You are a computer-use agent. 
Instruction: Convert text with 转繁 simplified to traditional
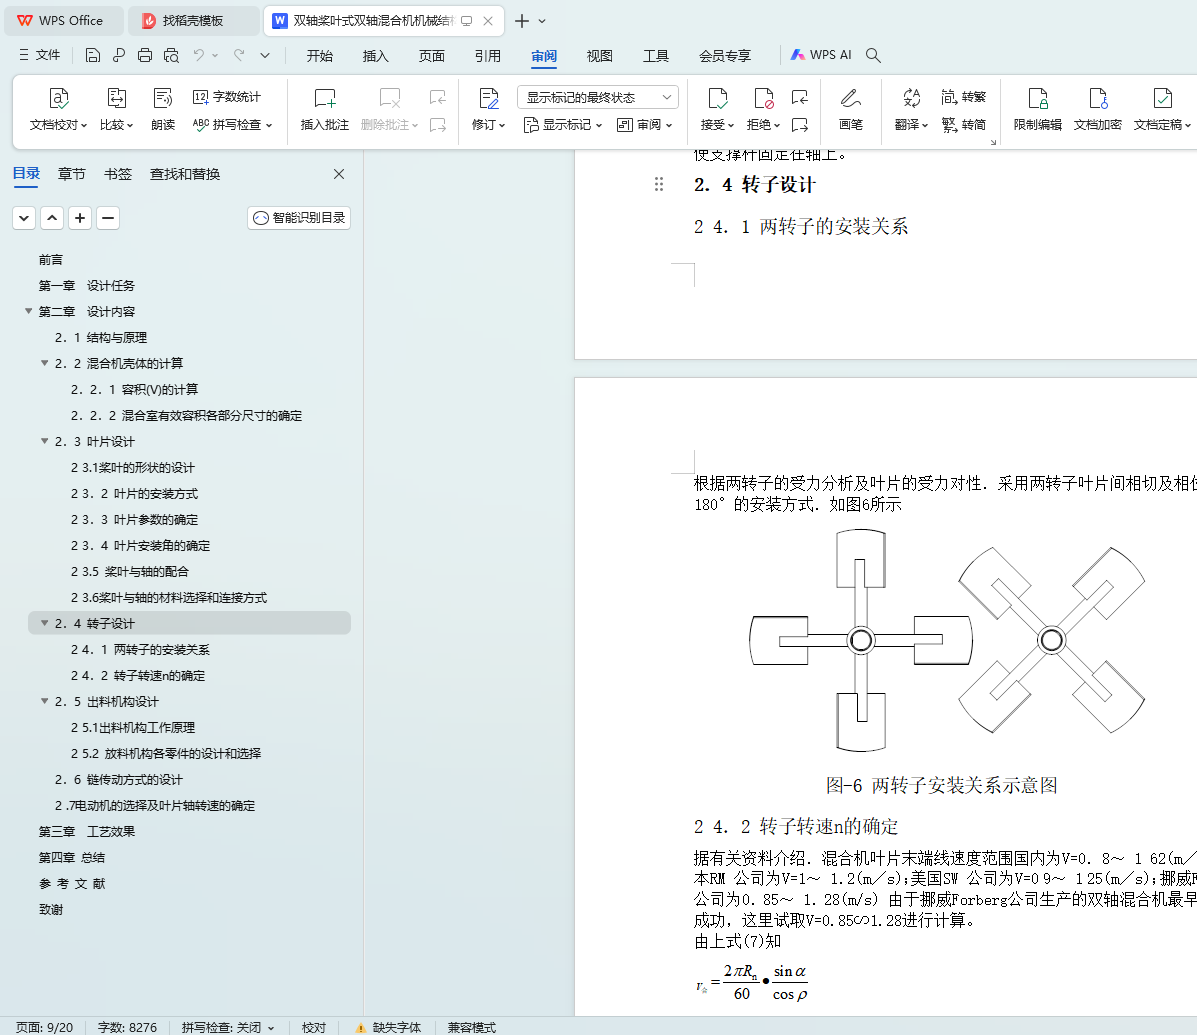click(x=963, y=97)
